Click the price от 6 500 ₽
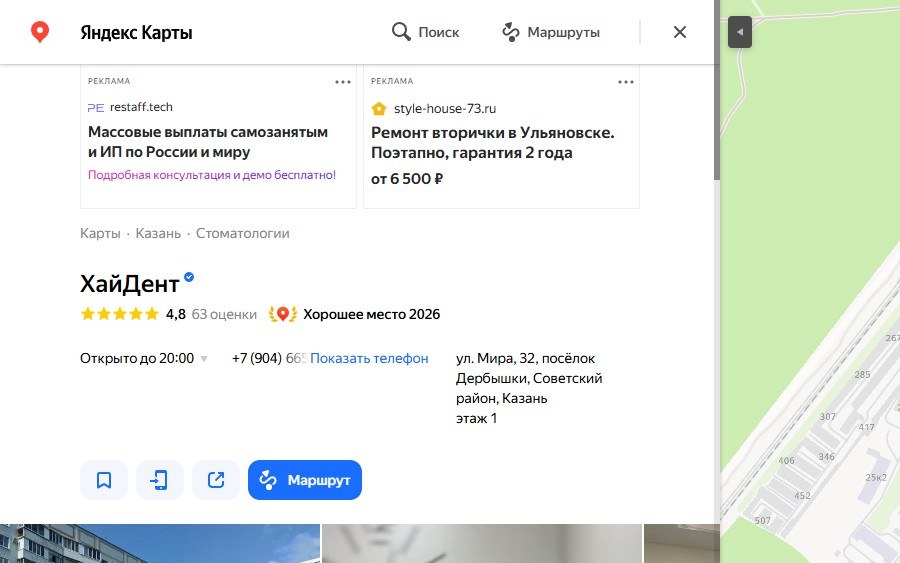Viewport: 900px width, 563px height. point(407,179)
